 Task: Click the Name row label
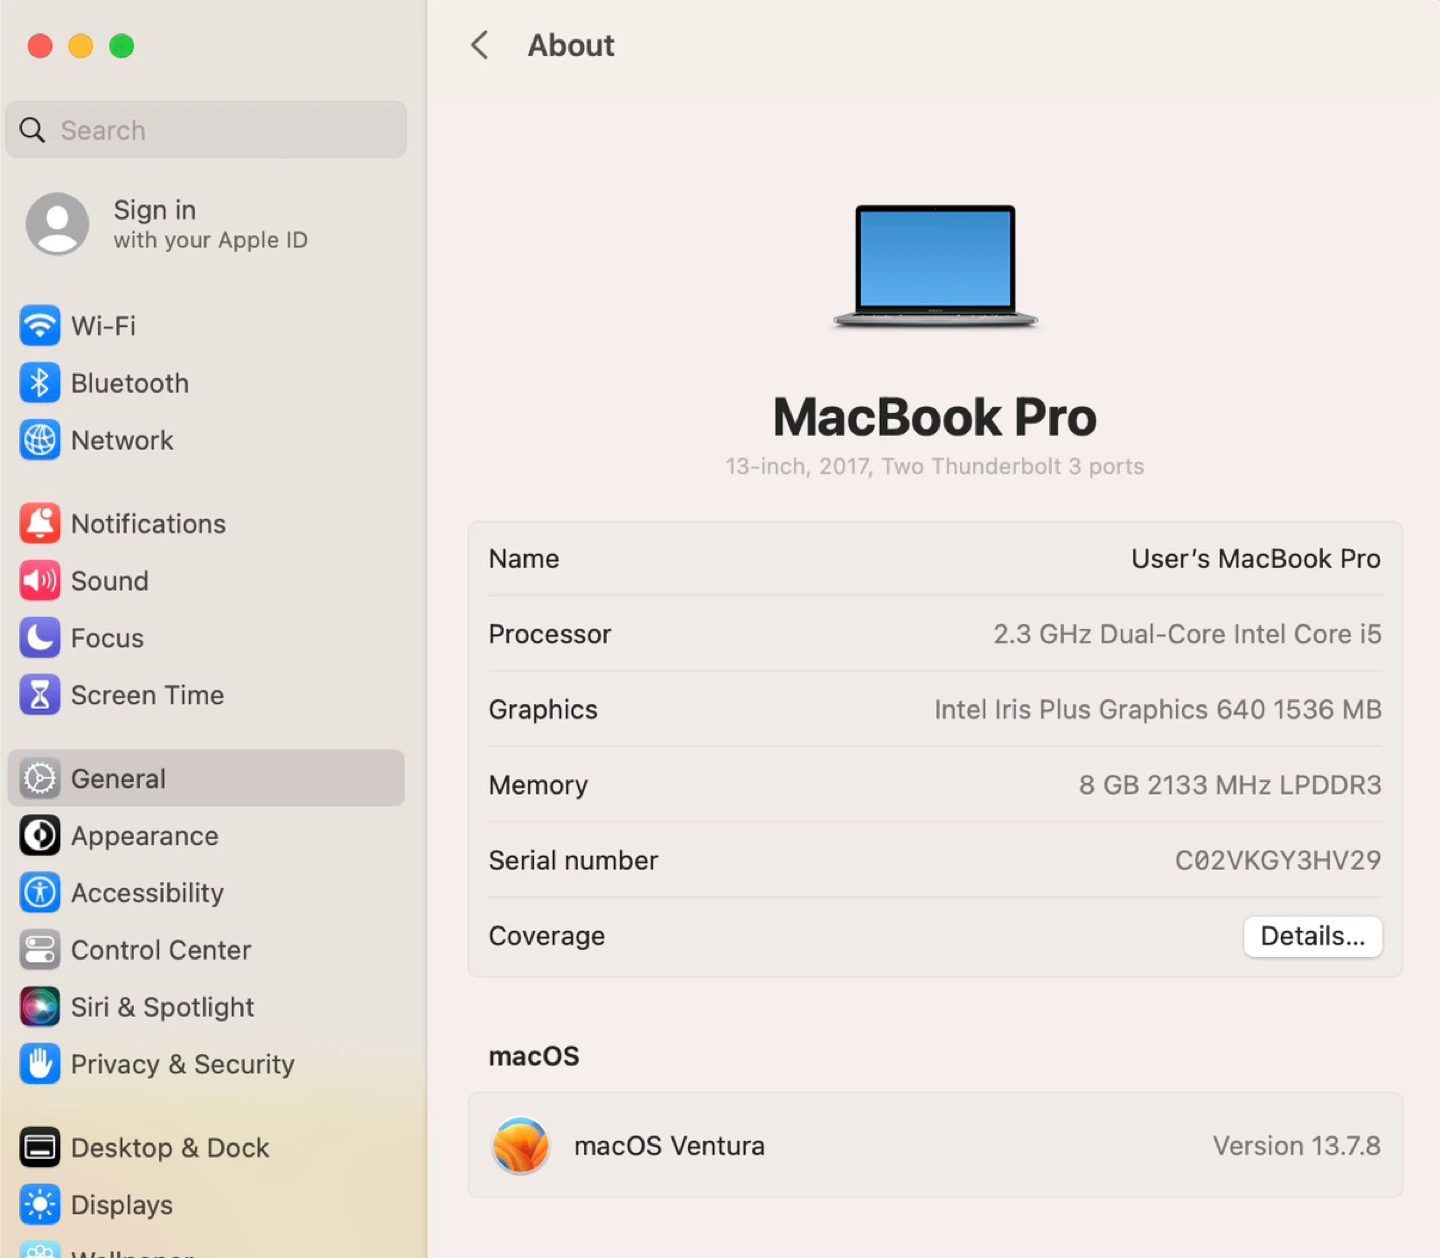[524, 559]
